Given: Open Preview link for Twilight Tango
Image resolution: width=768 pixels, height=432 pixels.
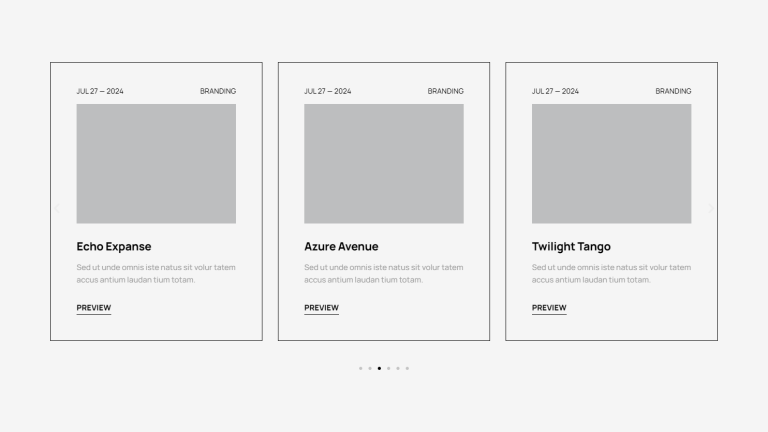Looking at the screenshot, I should 549,308.
